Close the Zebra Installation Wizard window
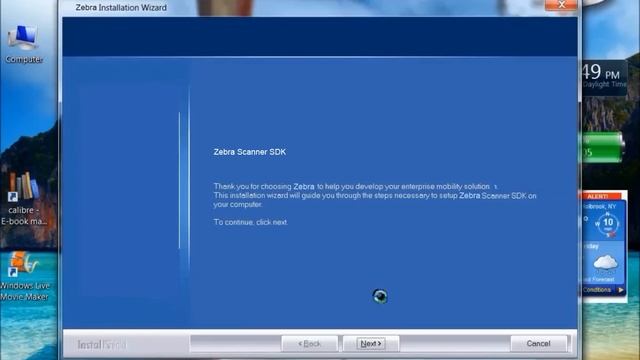Image resolution: width=640 pixels, height=360 pixels. [x=561, y=5]
